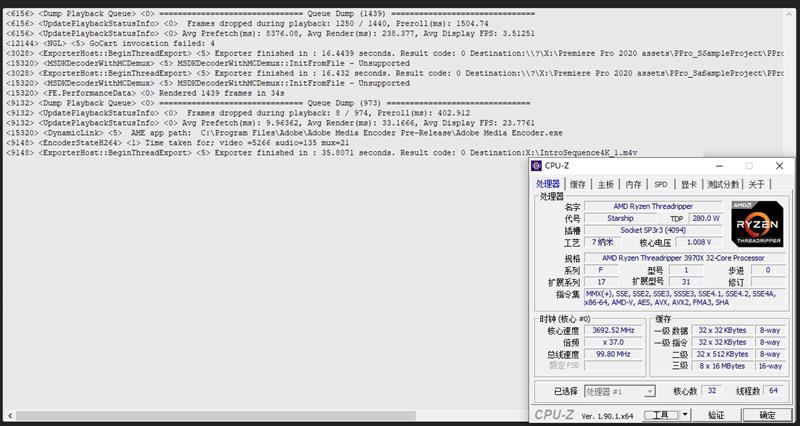Click the left arrow of the horizontal scrollbar
Image resolution: width=800 pixels, height=426 pixels.
10,416
